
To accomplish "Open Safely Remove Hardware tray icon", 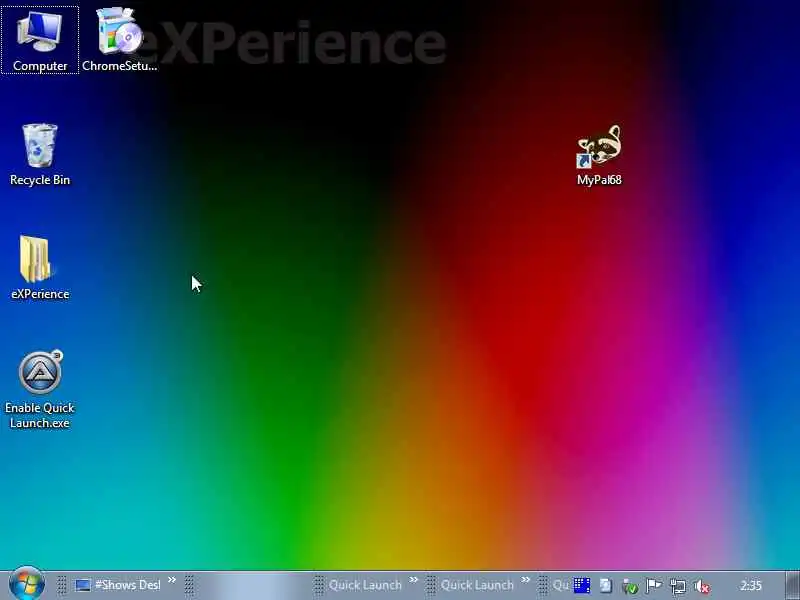I will 630,586.
